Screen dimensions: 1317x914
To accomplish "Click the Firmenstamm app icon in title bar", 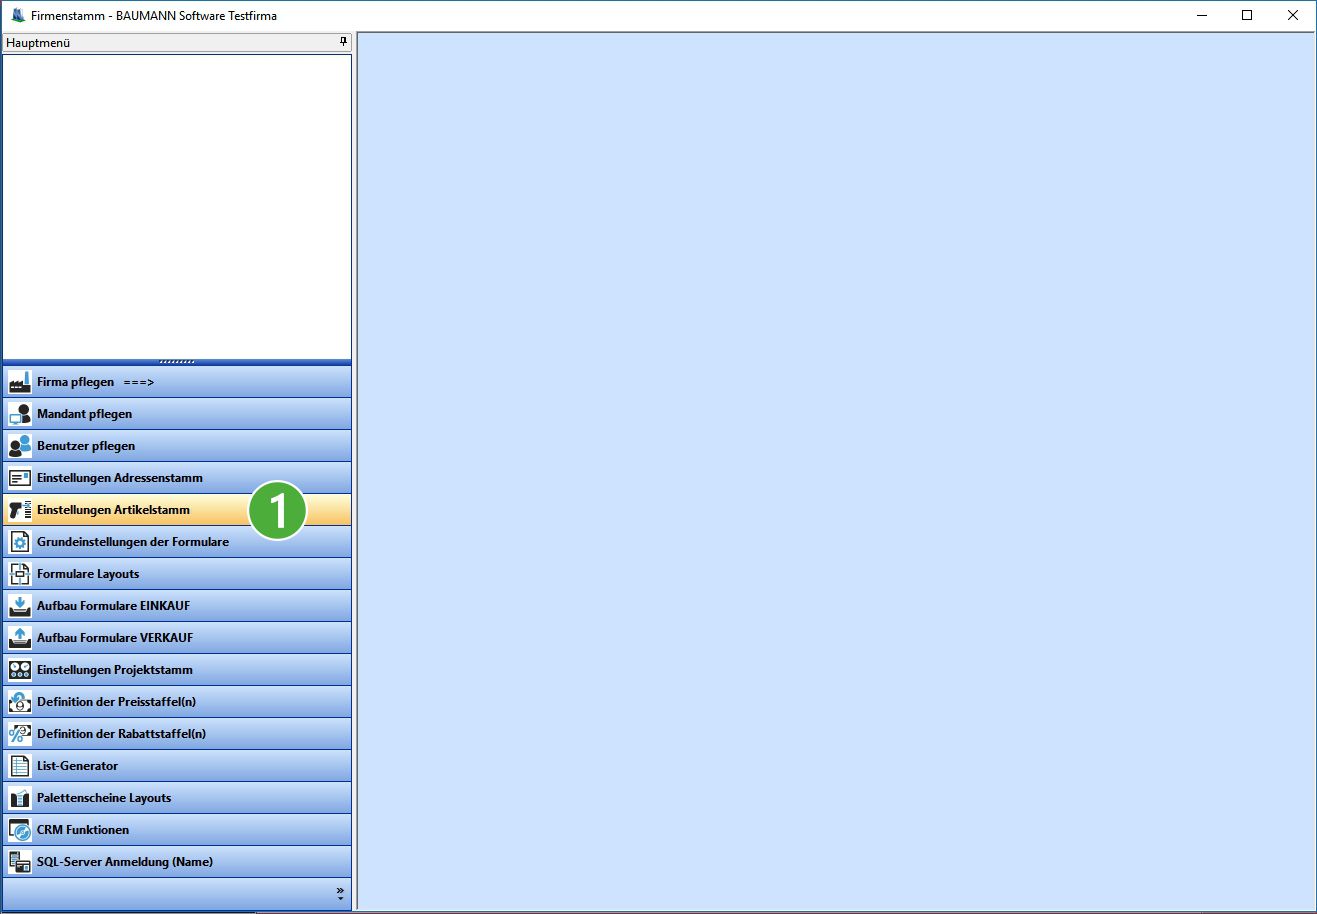I will tap(18, 15).
